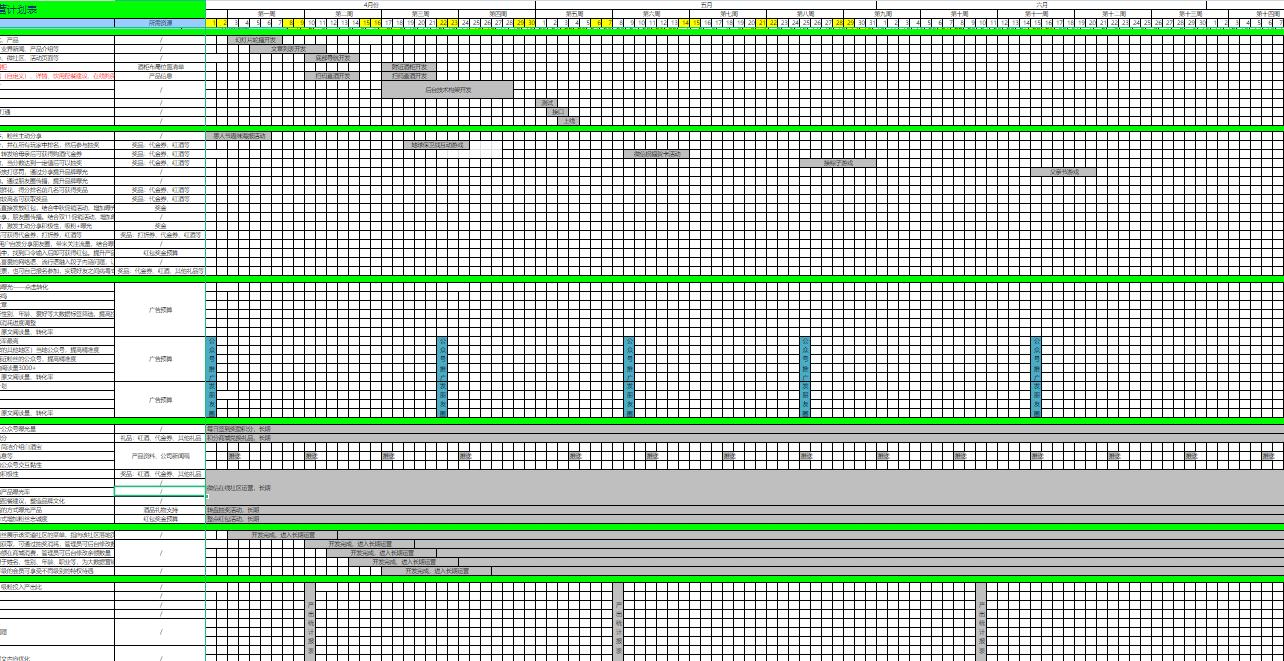Click the 地球保卫战互动游戏 bar
This screenshot has height=661, width=1284.
pos(436,145)
